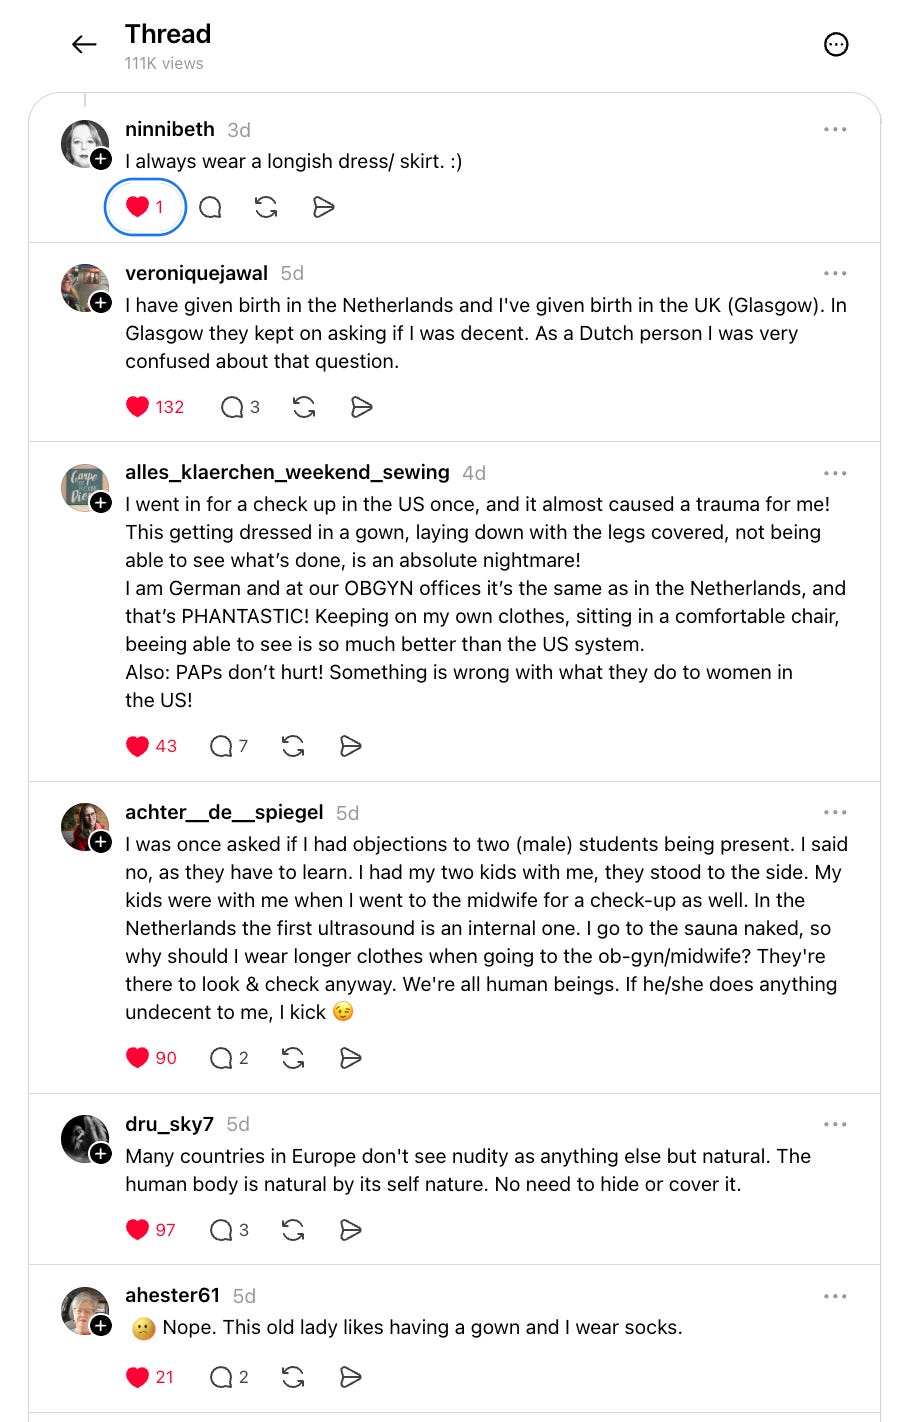Image resolution: width=912 pixels, height=1422 pixels.
Task: Share ahester61's comment via send icon
Action: (350, 1377)
